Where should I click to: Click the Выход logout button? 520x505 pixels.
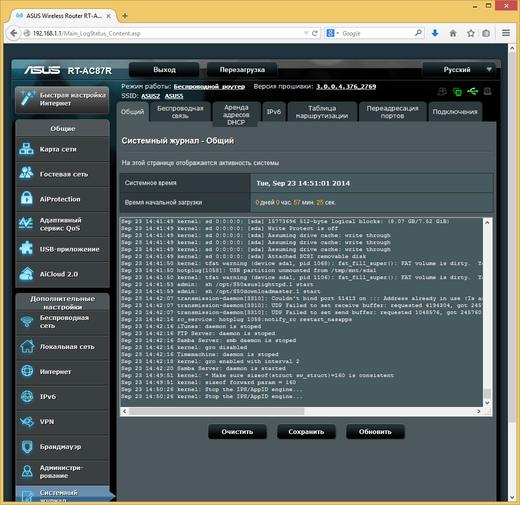pyautogui.click(x=164, y=70)
